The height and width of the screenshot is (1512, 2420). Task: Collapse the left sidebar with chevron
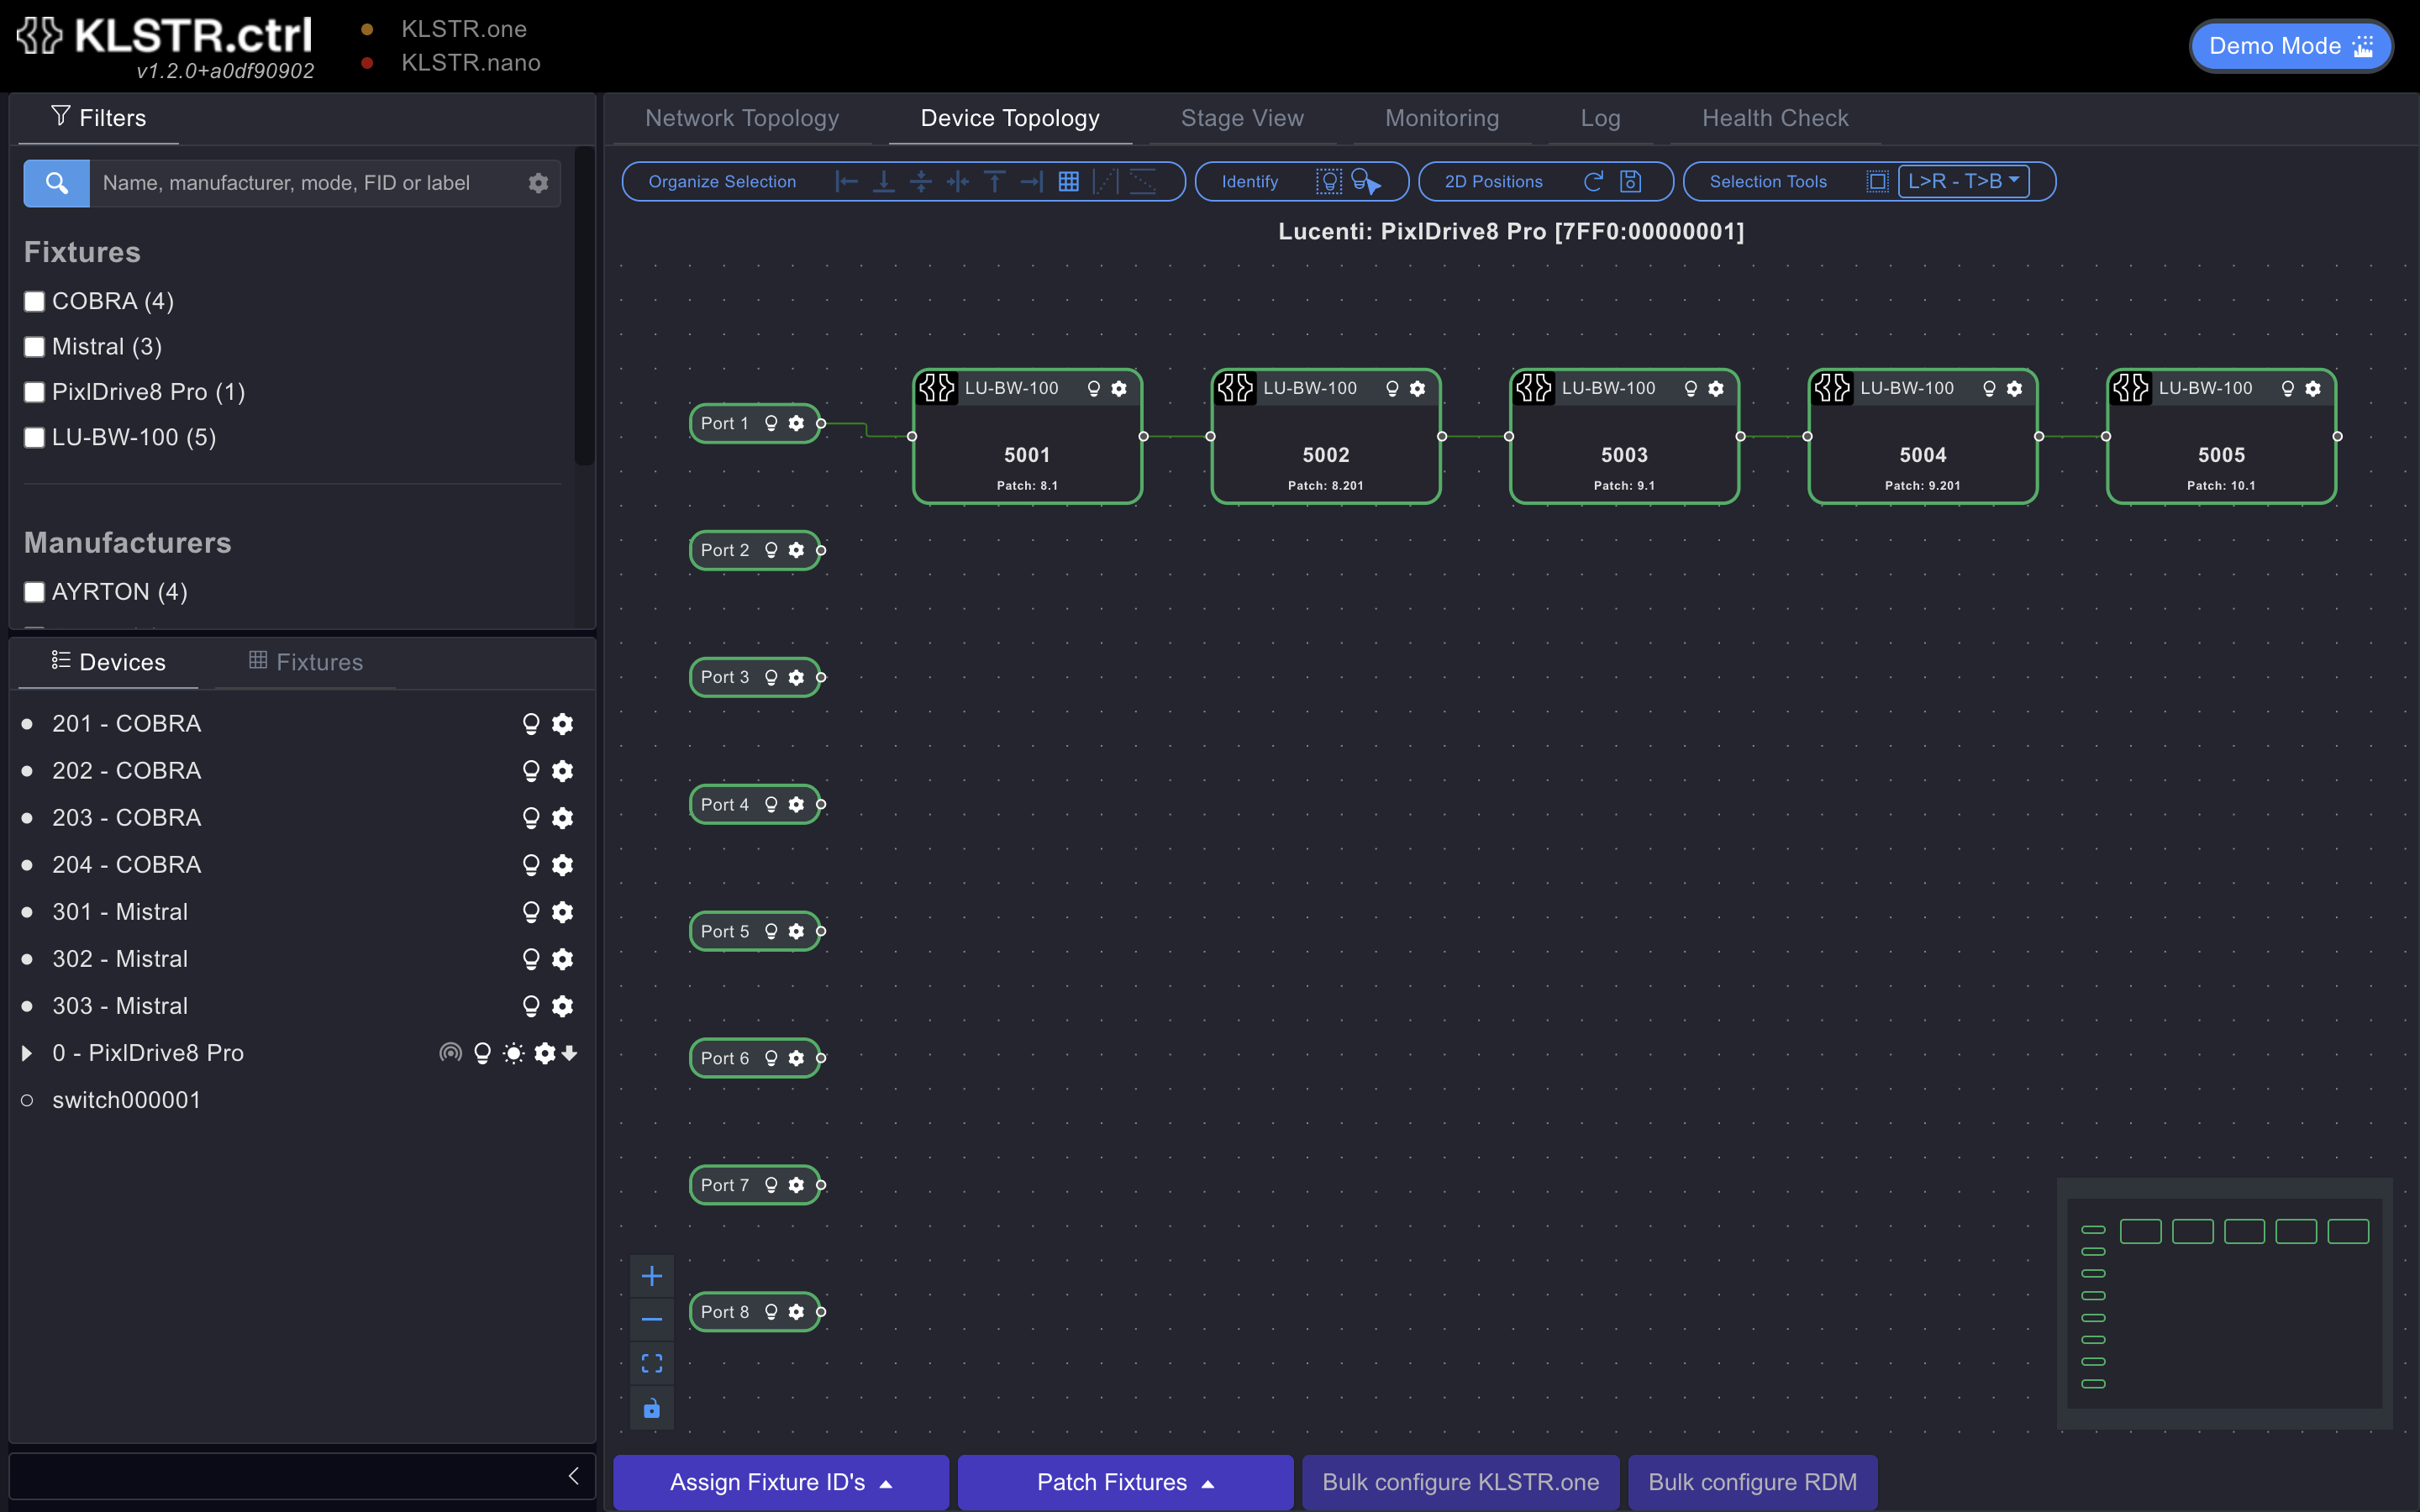pos(574,1476)
